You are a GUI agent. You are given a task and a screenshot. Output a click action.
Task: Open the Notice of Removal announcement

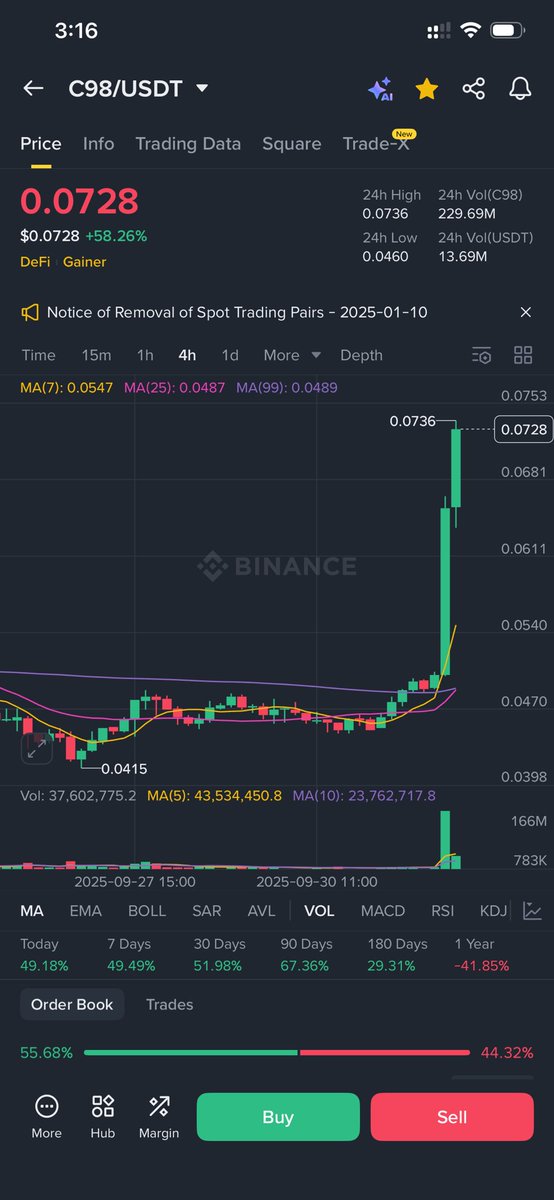(x=237, y=313)
